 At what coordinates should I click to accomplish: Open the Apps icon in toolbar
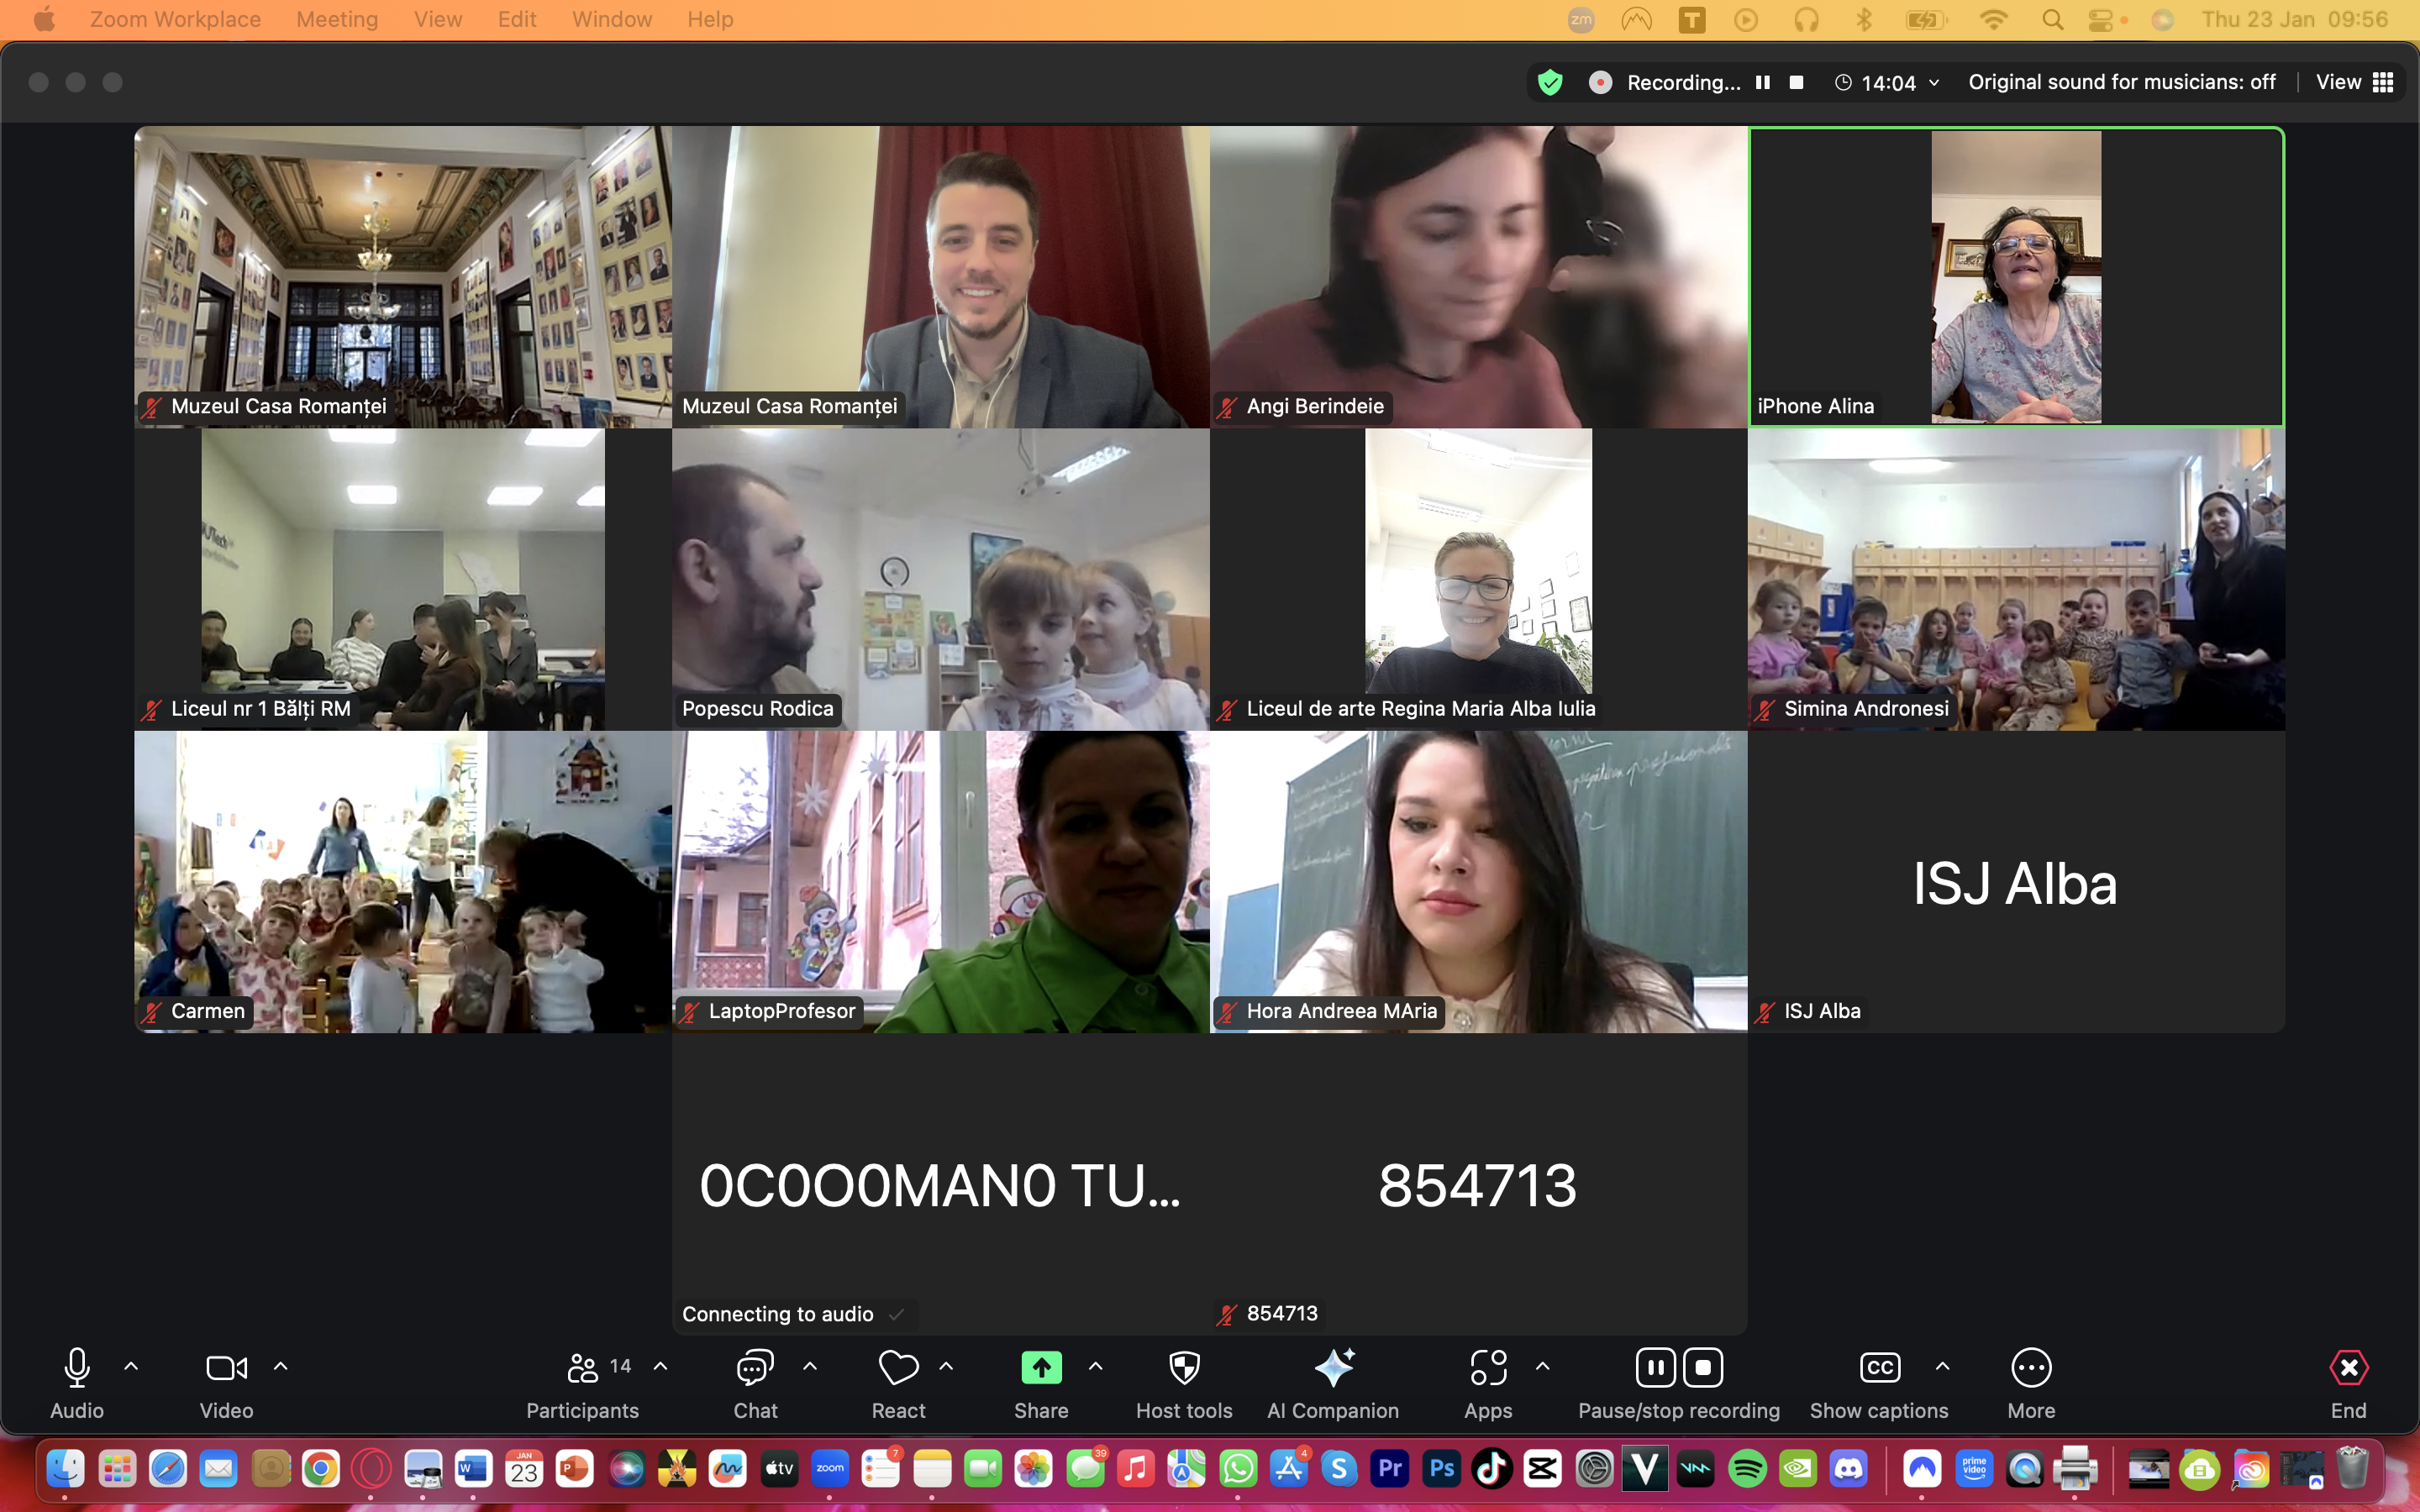(x=1488, y=1368)
